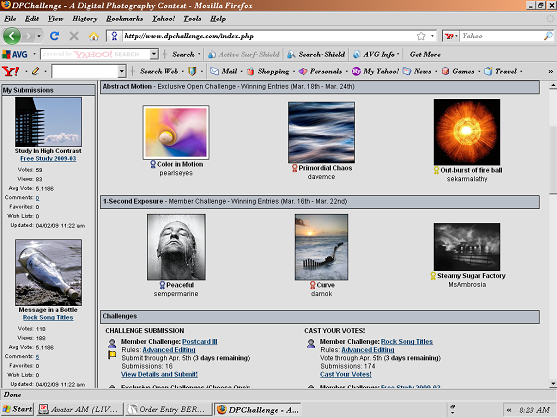
Task: Expand the Search Web dropdown arrow
Action: point(183,71)
